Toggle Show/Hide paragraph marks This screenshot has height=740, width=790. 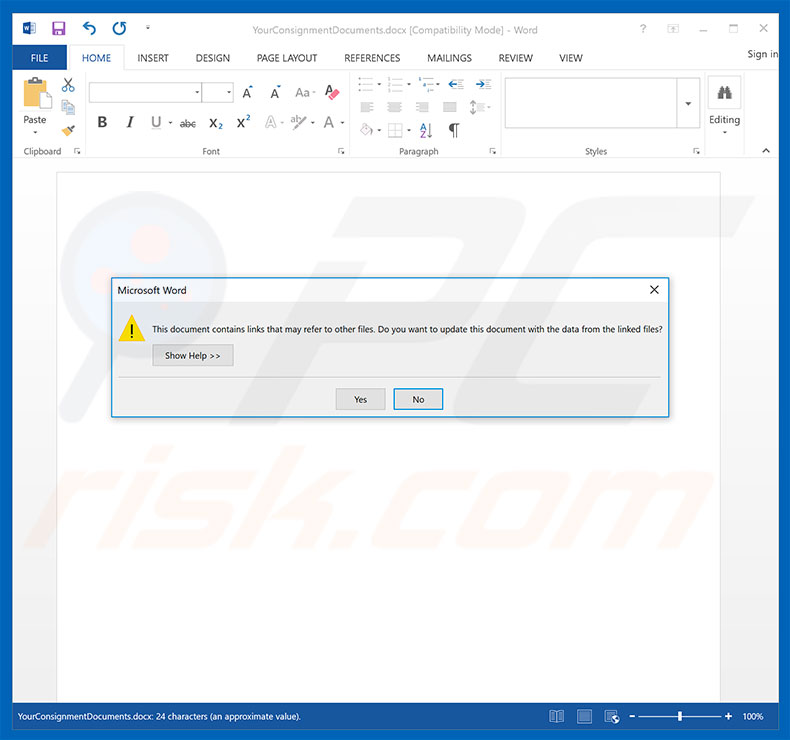(454, 130)
